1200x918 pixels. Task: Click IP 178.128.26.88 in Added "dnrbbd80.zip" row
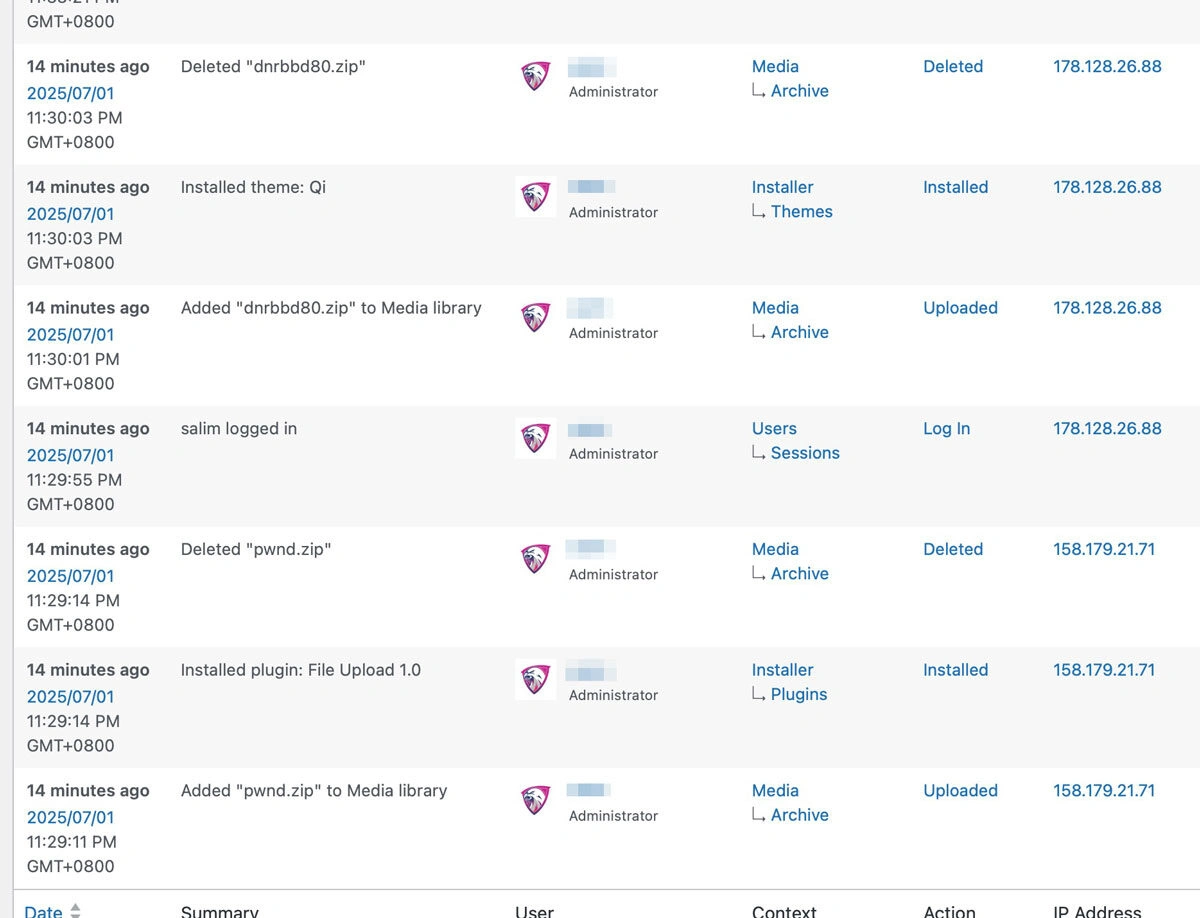(x=1107, y=308)
